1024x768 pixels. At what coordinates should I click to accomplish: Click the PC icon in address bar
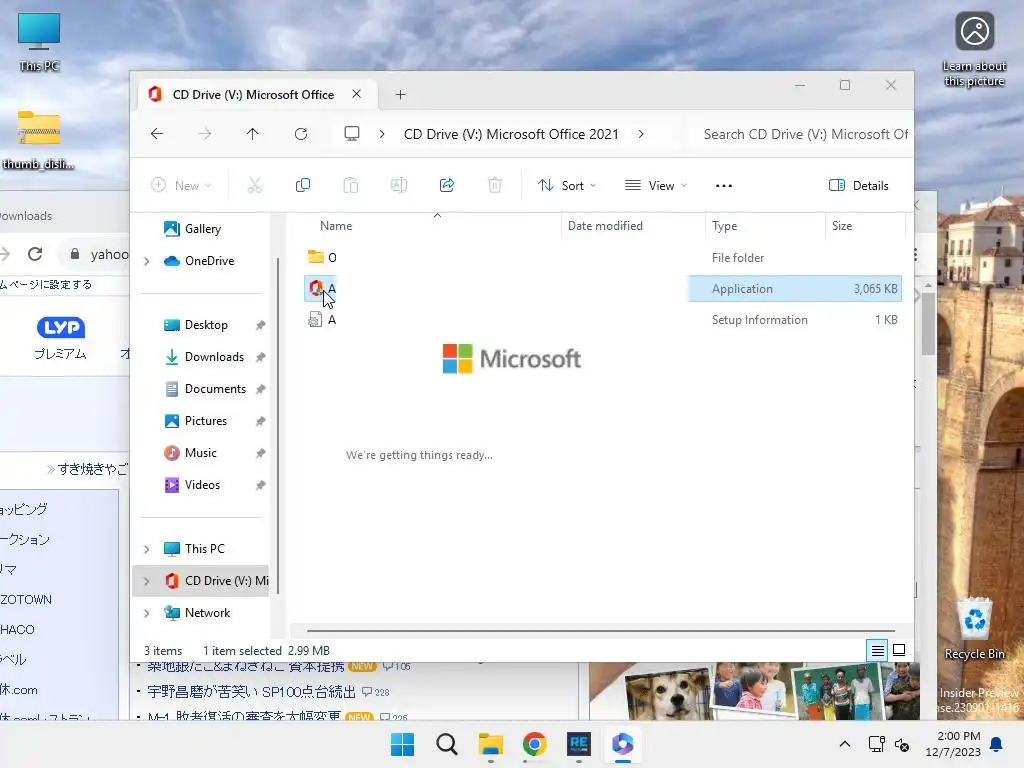[x=352, y=134]
